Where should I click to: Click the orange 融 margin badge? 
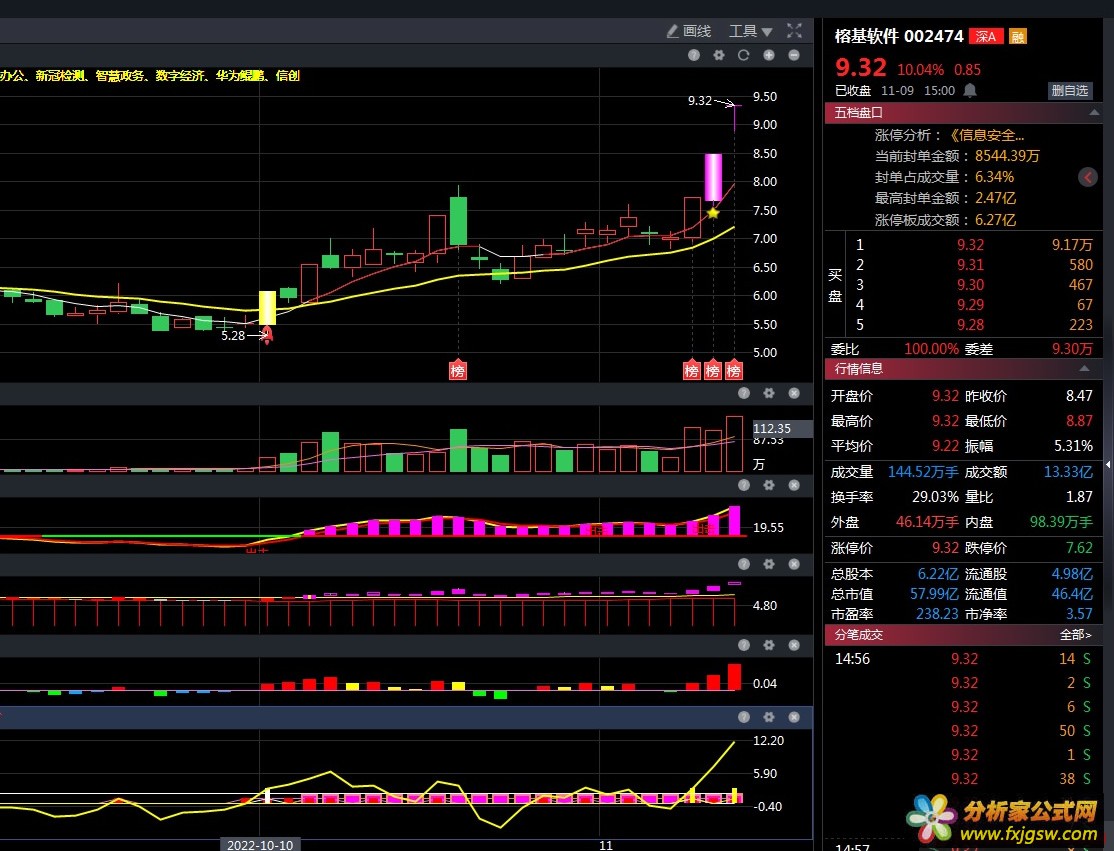coord(1017,36)
